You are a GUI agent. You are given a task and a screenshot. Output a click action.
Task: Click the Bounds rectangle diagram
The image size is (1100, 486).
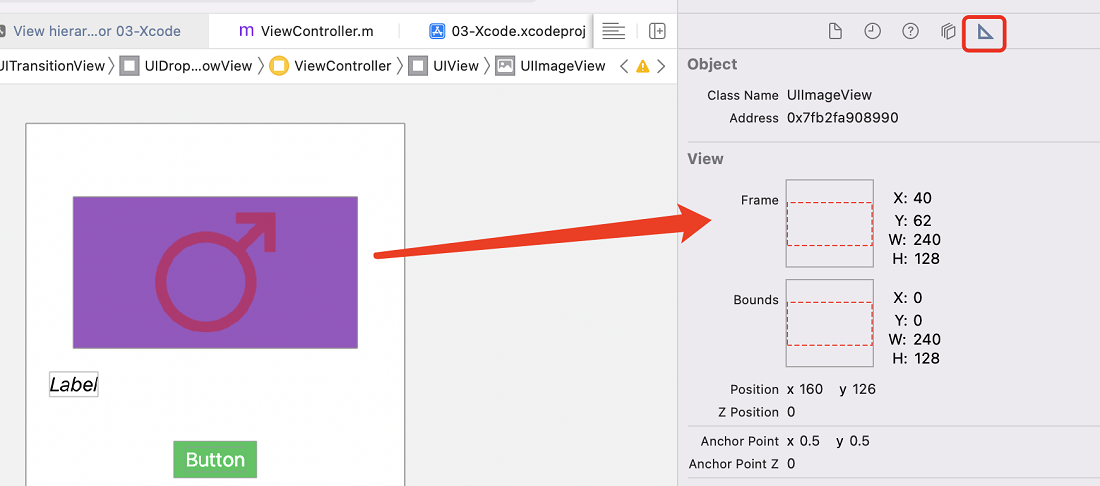coord(830,323)
